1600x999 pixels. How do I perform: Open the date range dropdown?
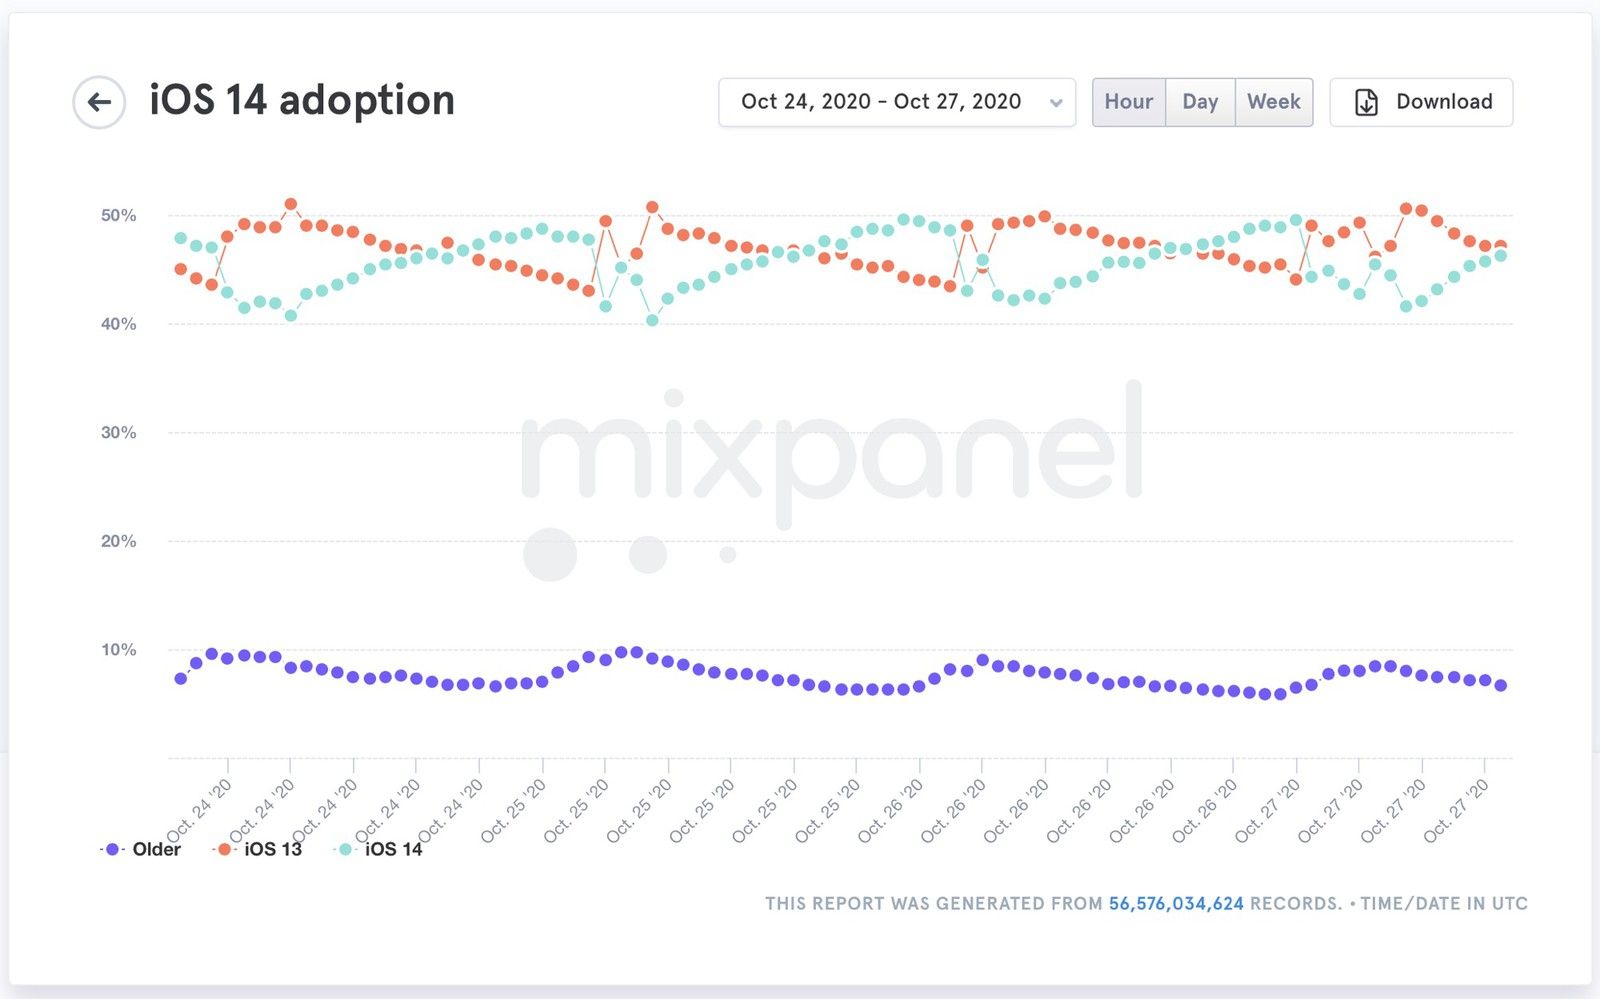[x=897, y=102]
